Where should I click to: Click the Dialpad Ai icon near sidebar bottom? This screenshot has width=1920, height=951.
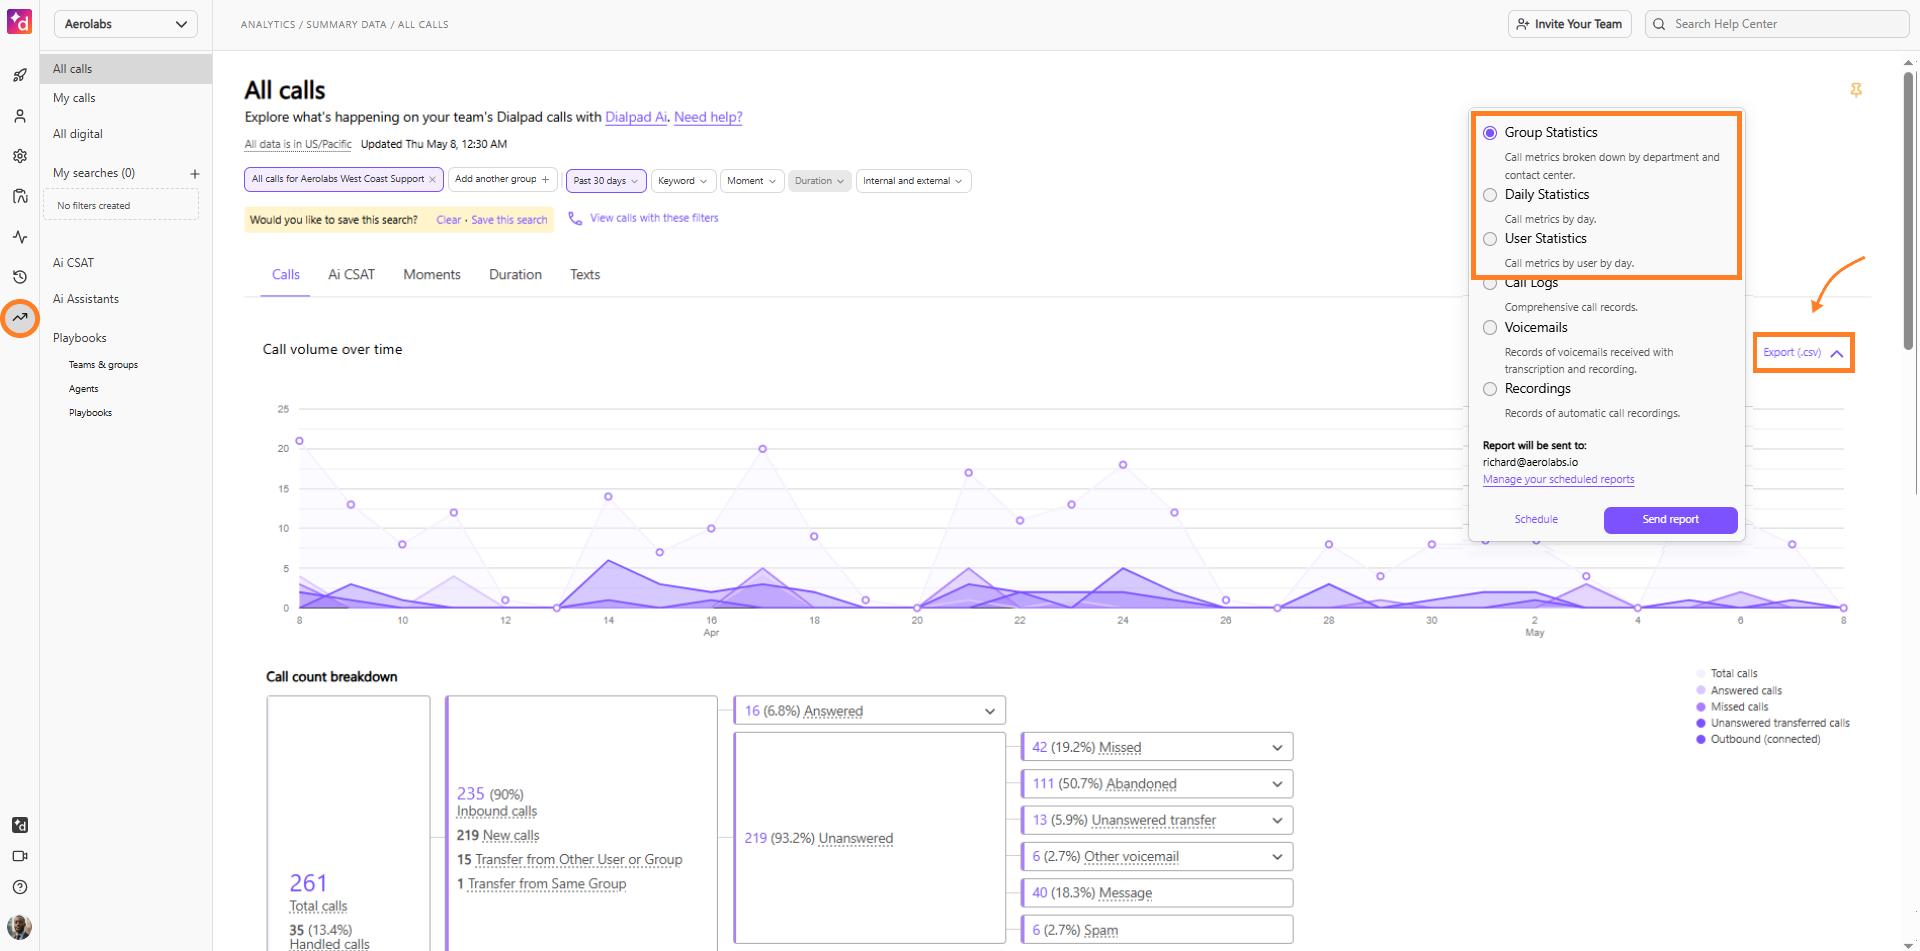(20, 825)
